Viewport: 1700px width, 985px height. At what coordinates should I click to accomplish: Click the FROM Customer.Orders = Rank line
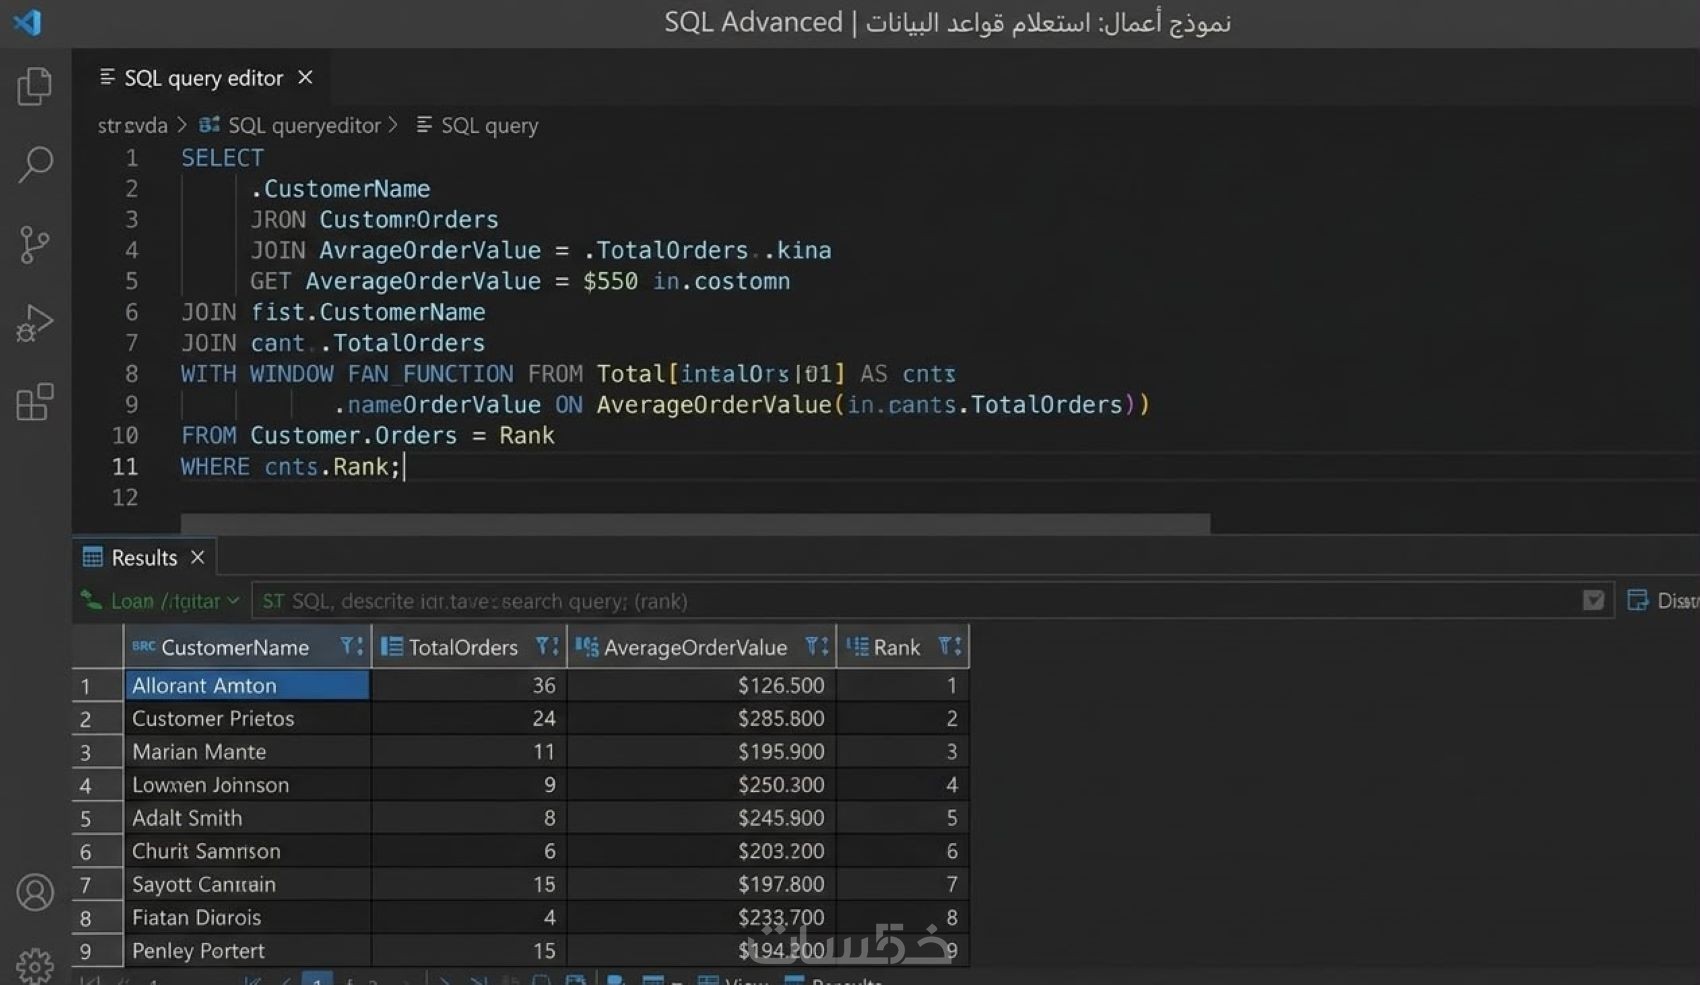click(367, 435)
